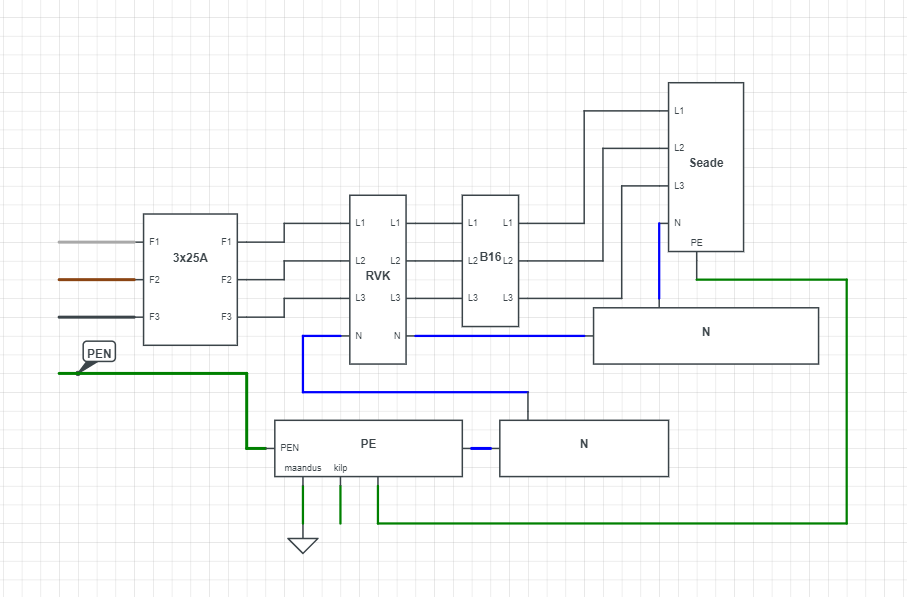The image size is (907, 597).
Task: Click the PE terminal label on Seade
Action: (696, 242)
